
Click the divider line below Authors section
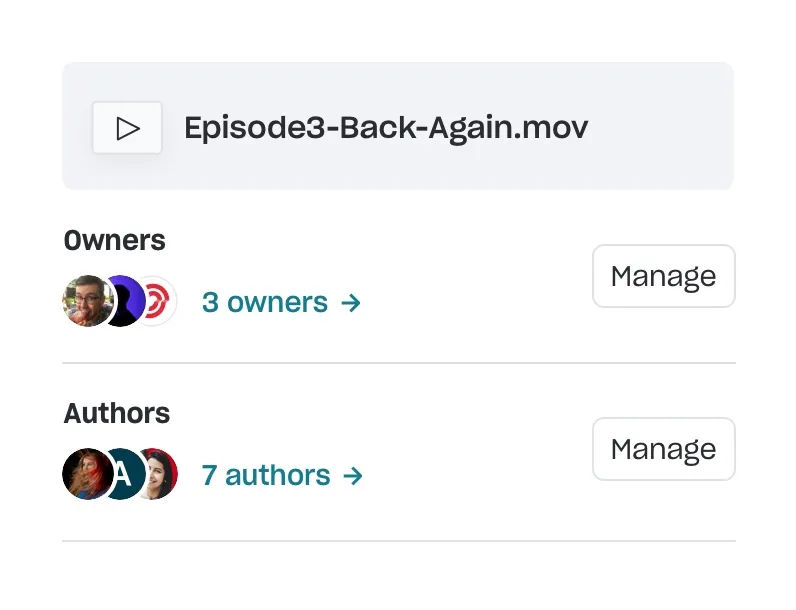point(398,541)
